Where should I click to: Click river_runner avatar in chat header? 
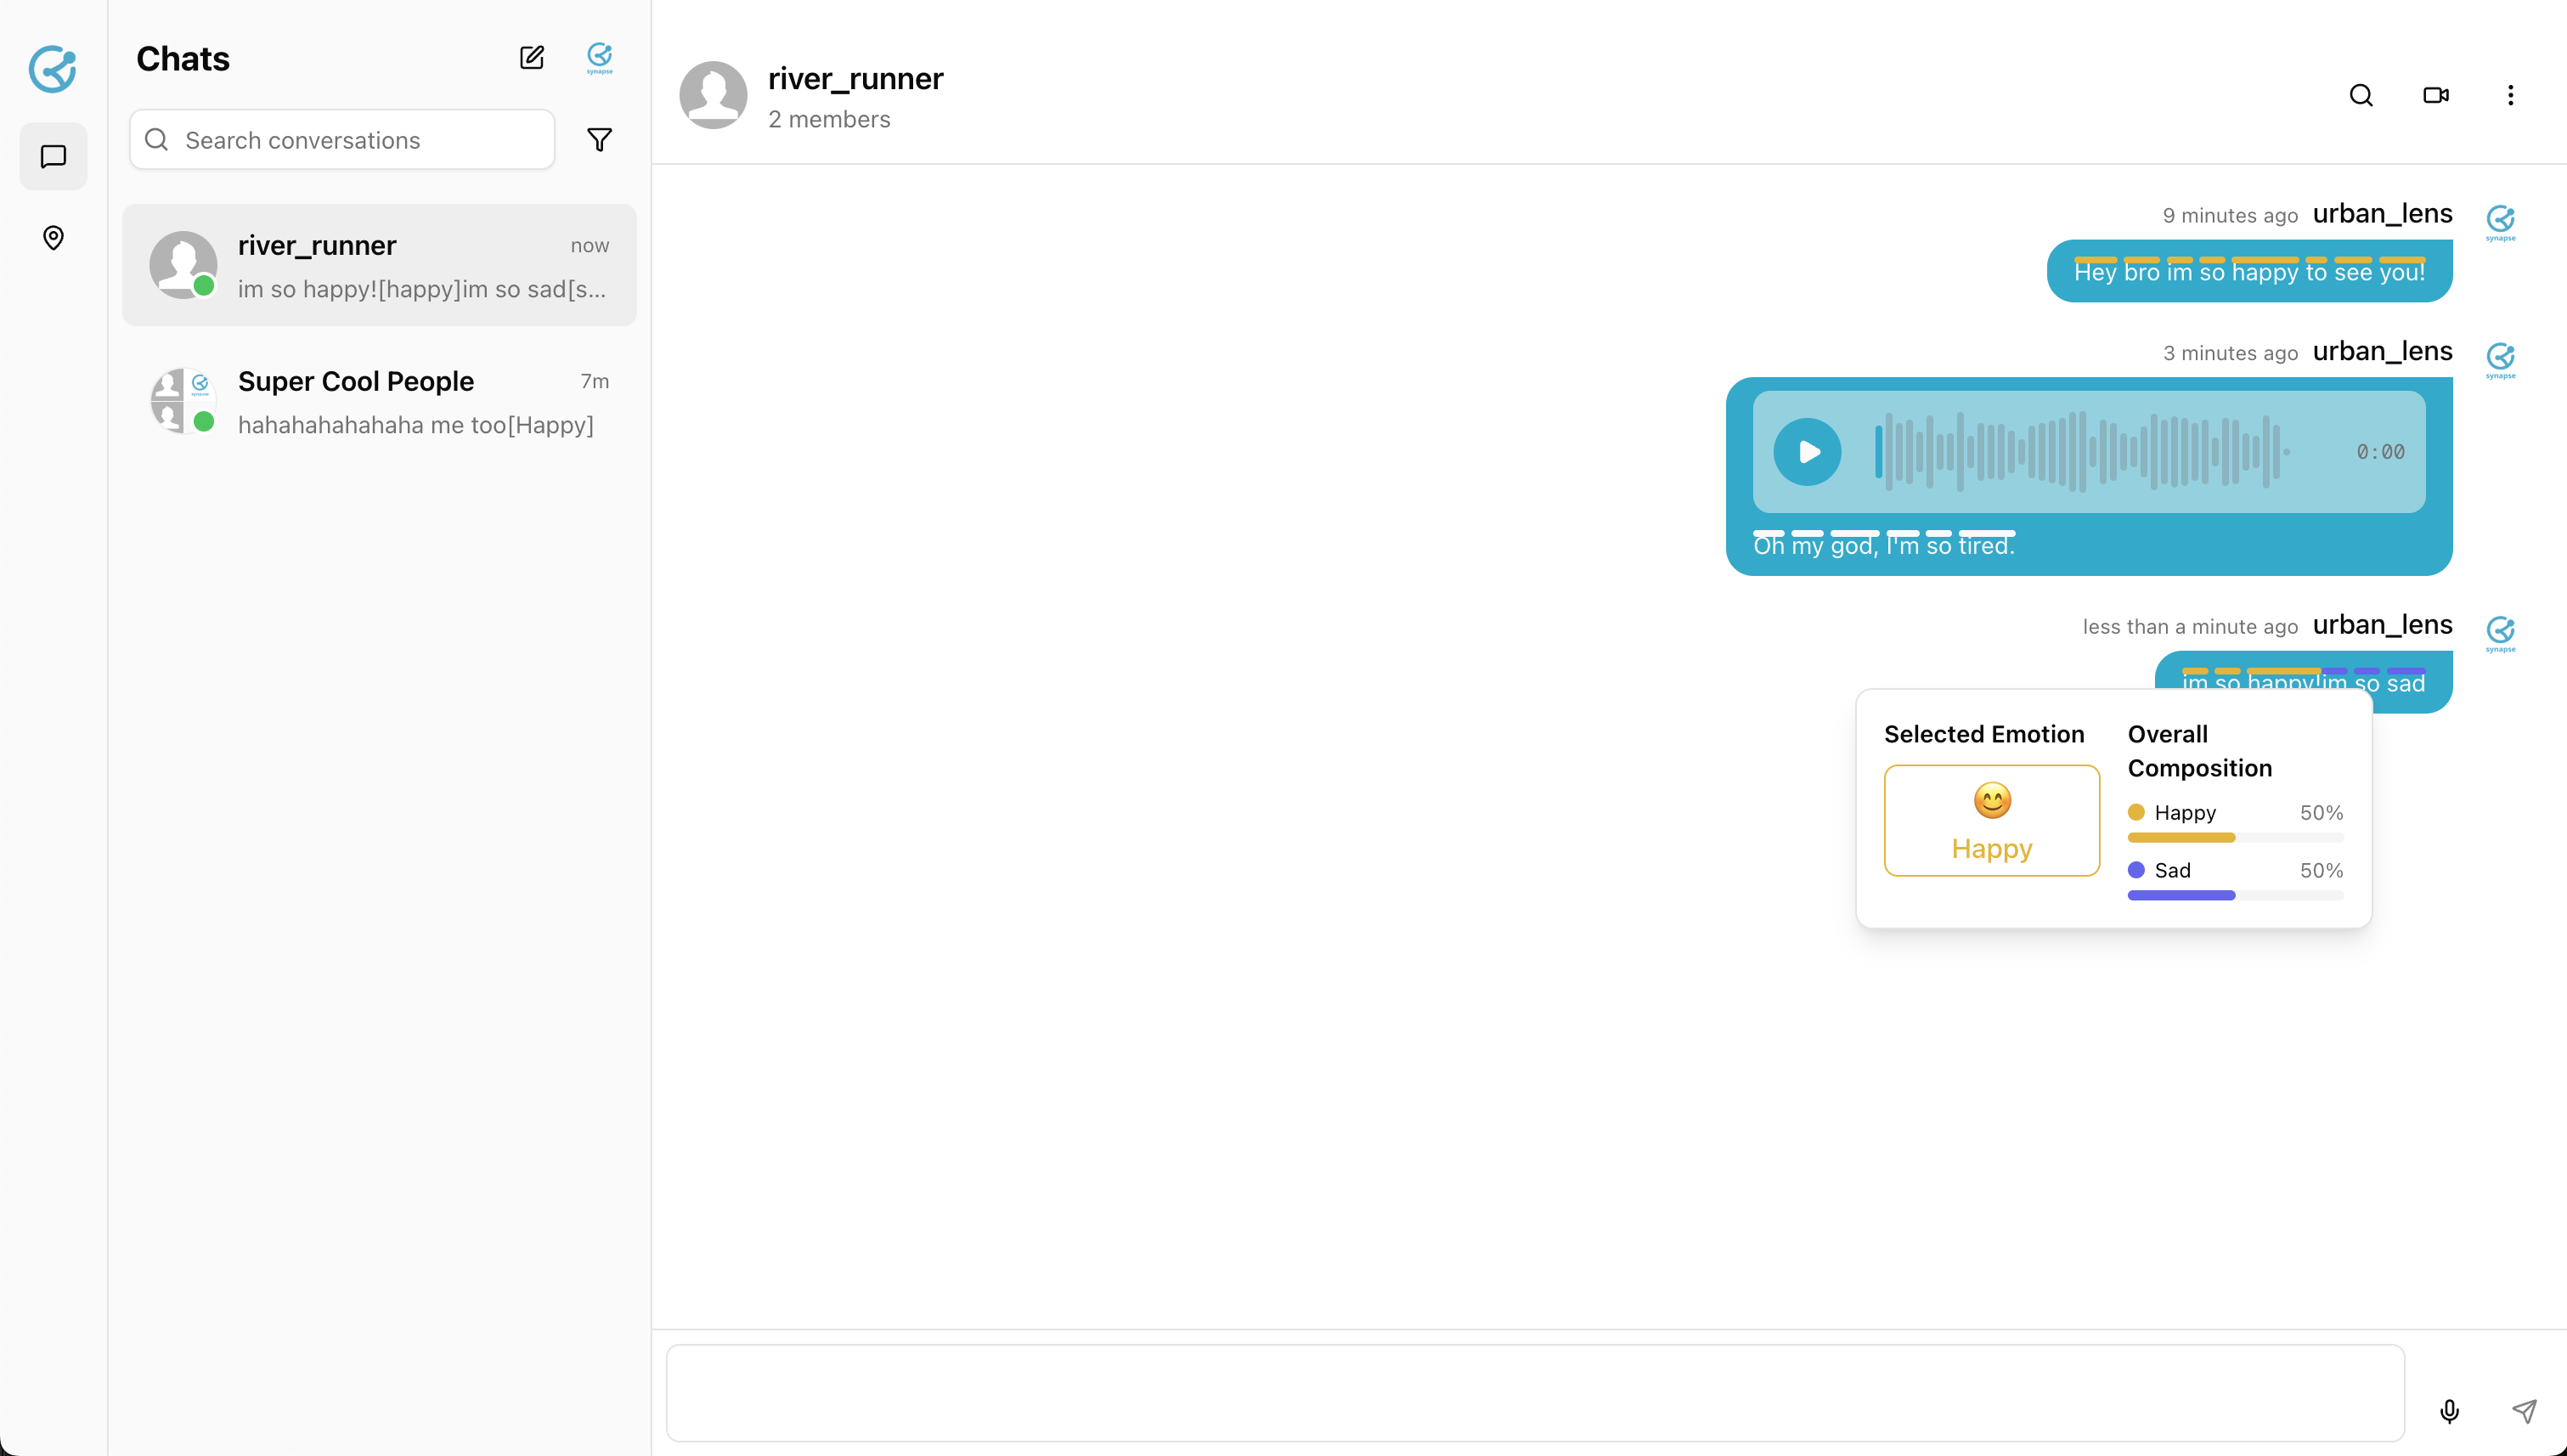713,95
